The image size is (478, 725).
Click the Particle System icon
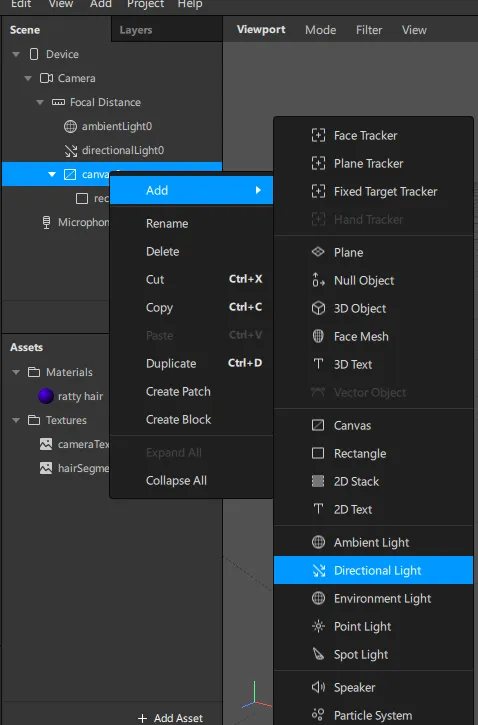(318, 715)
